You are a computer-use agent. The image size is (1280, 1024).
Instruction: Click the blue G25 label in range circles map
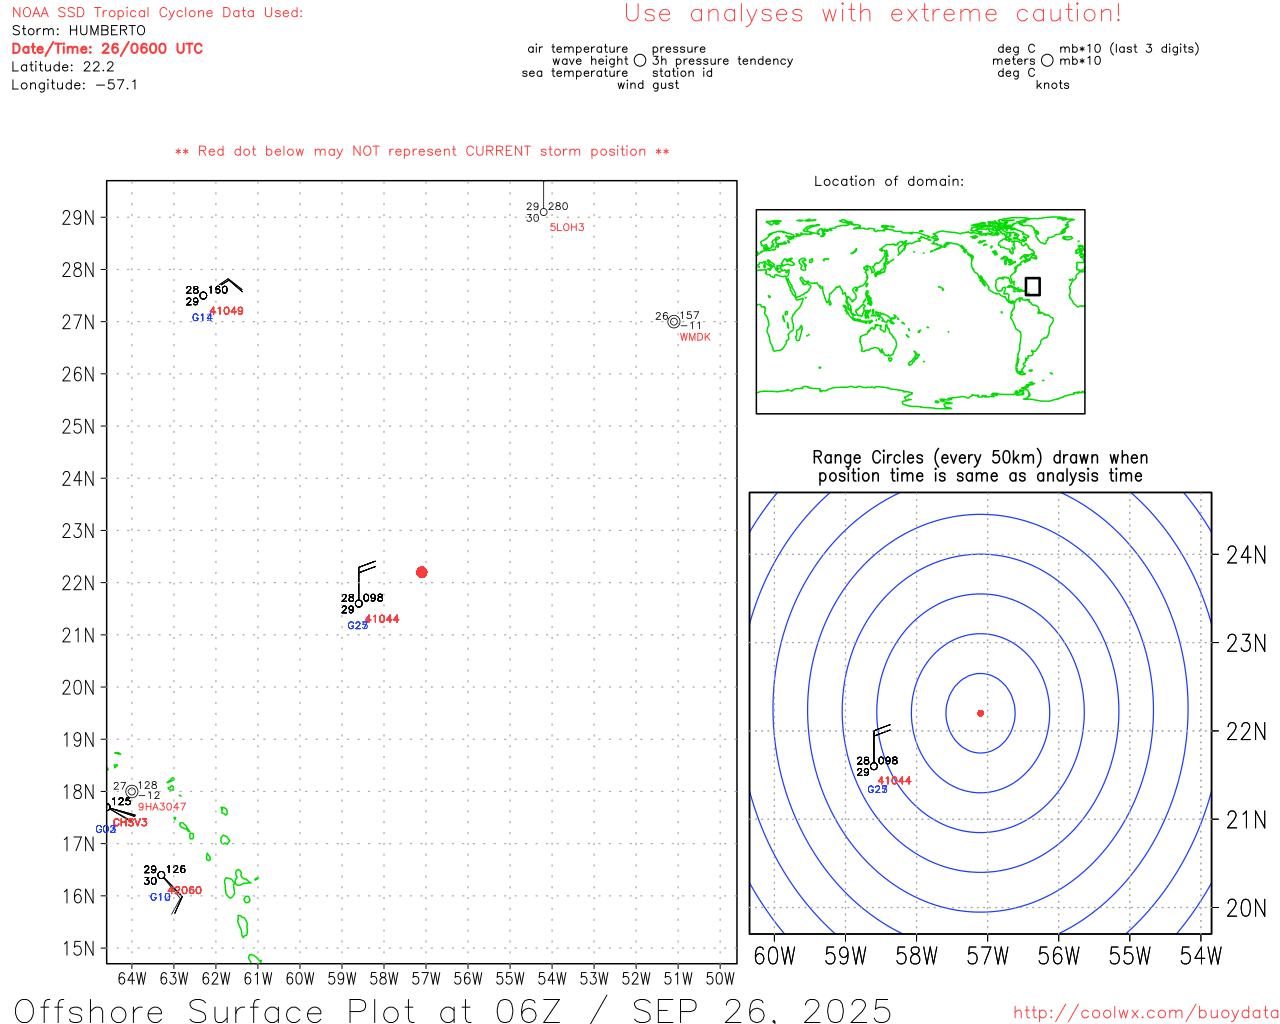pyautogui.click(x=877, y=790)
